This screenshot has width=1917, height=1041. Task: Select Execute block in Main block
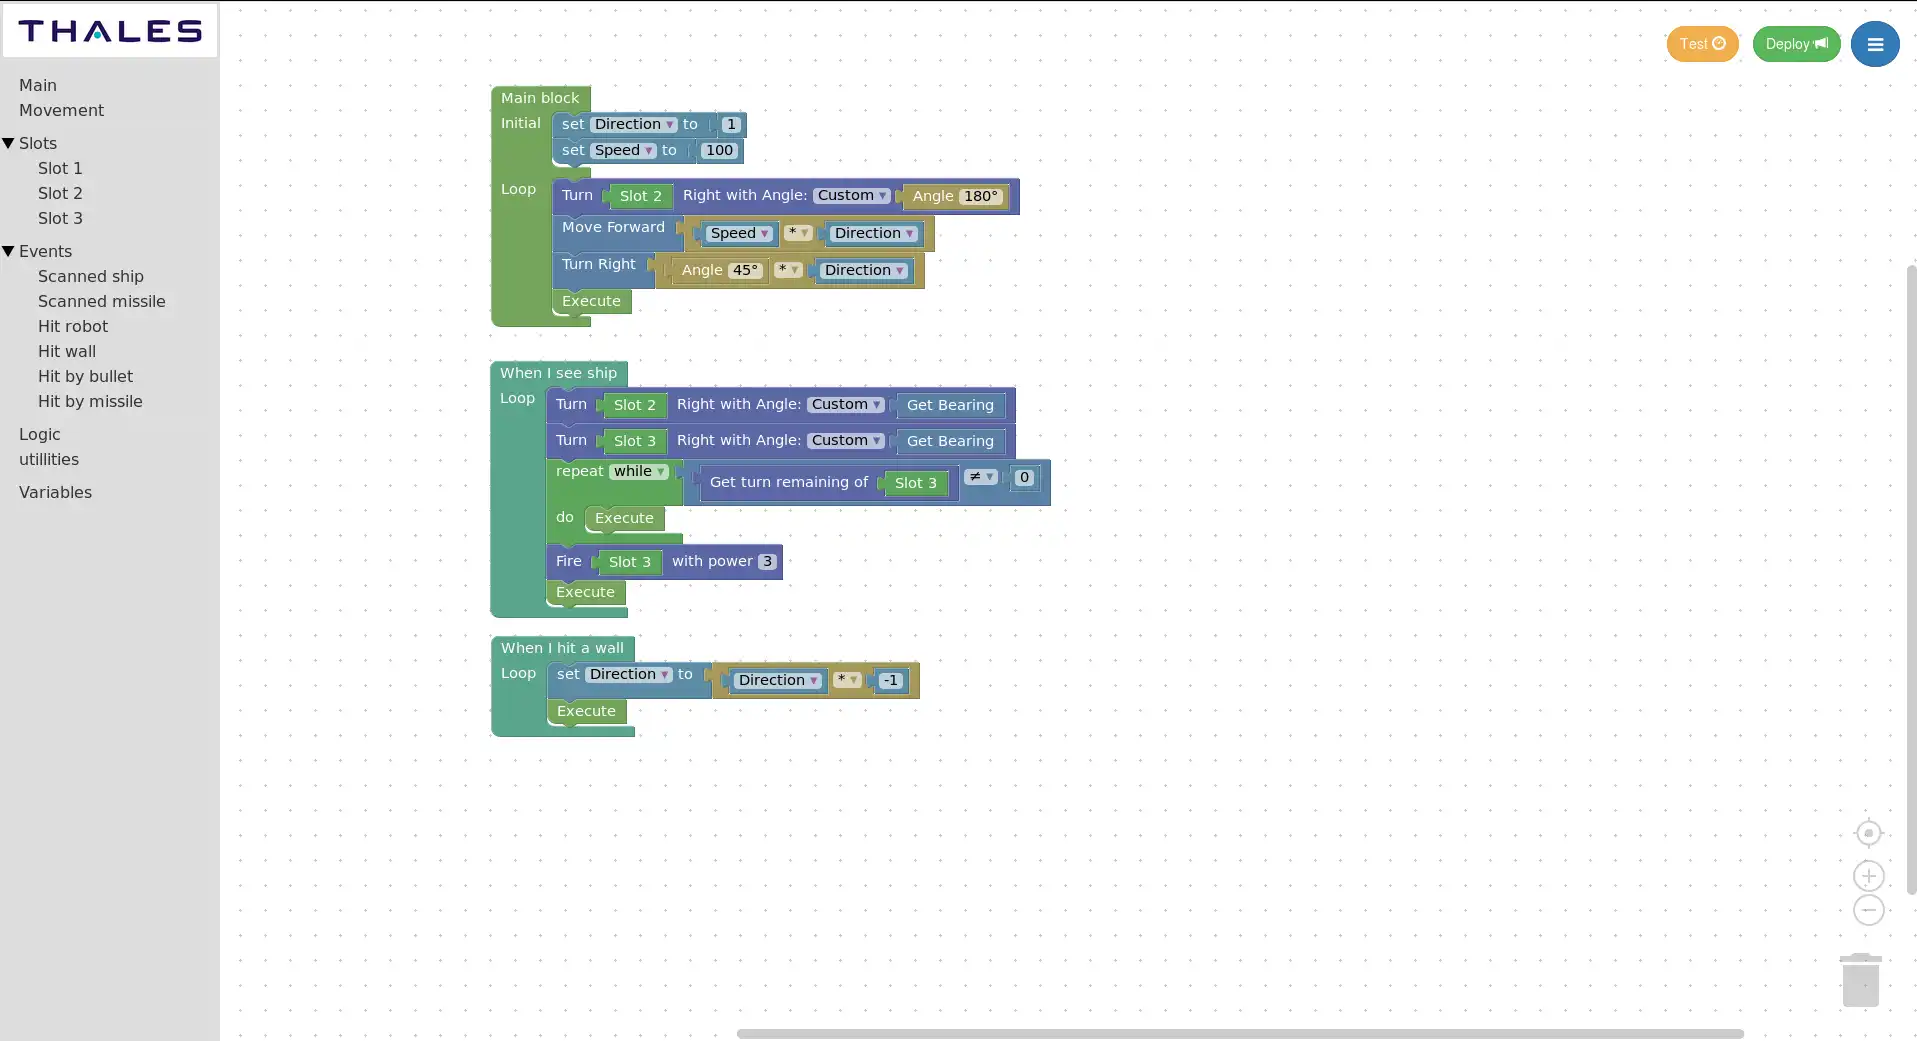tap(591, 301)
